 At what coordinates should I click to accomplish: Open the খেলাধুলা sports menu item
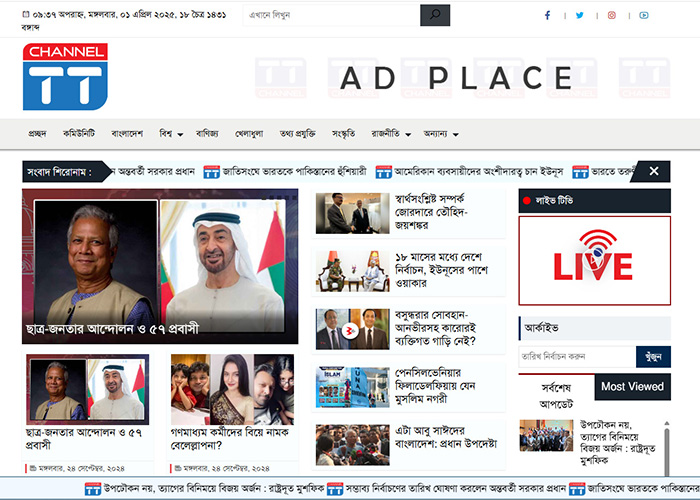pos(256,133)
